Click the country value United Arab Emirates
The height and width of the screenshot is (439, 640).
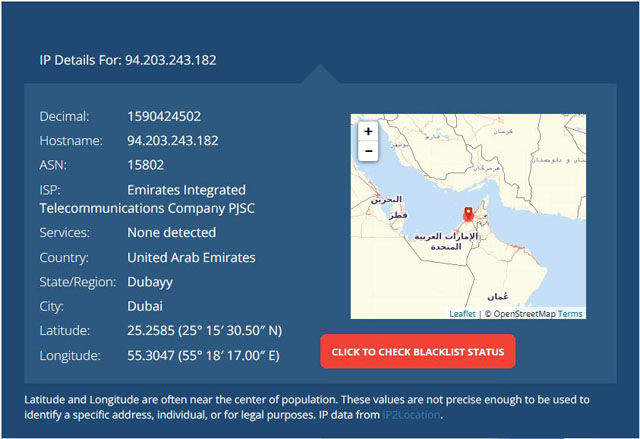191,257
